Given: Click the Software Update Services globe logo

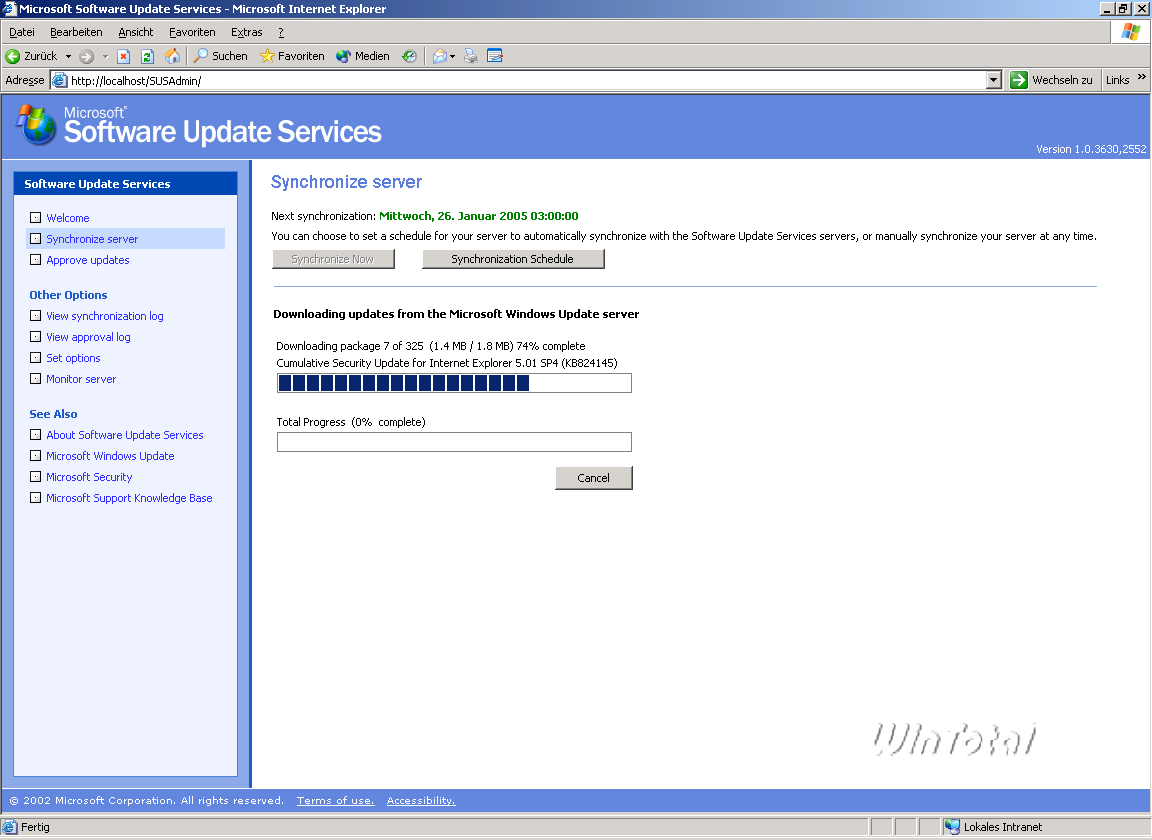Looking at the screenshot, I should click(37, 125).
